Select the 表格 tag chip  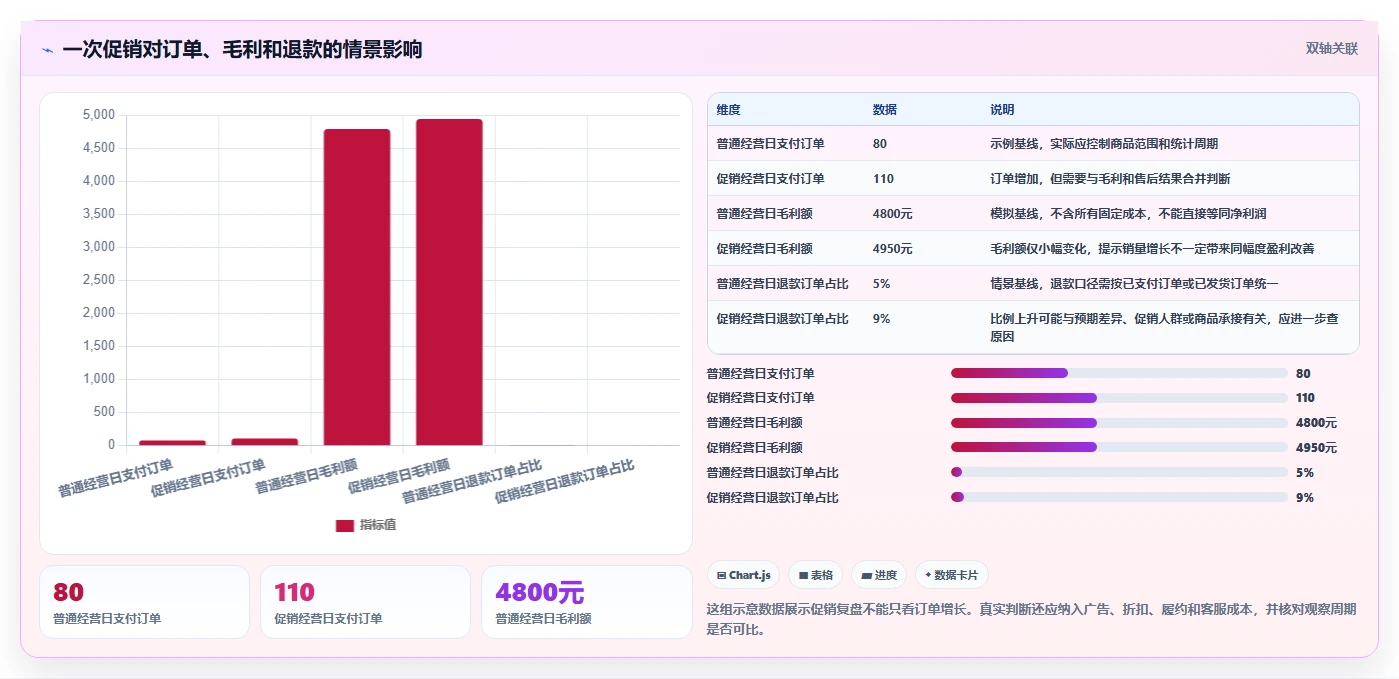point(815,575)
